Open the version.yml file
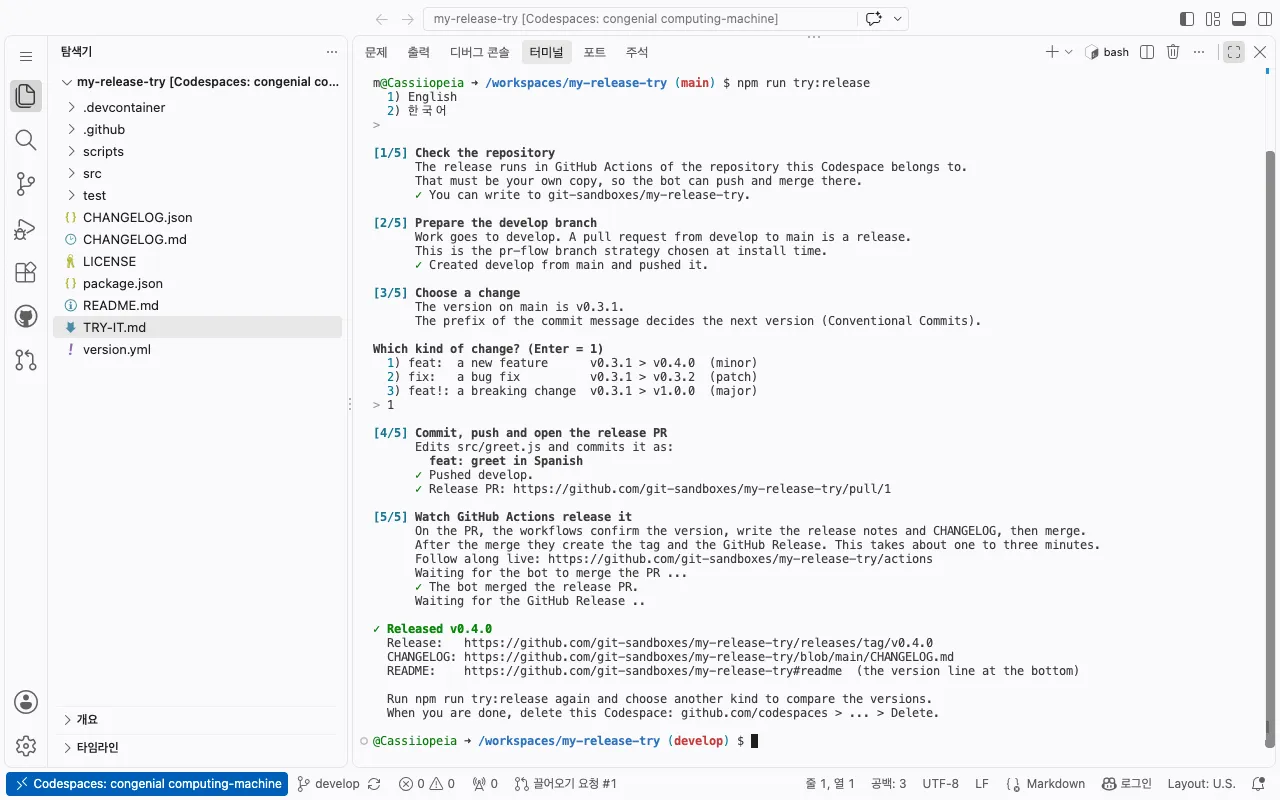 click(x=197, y=349)
